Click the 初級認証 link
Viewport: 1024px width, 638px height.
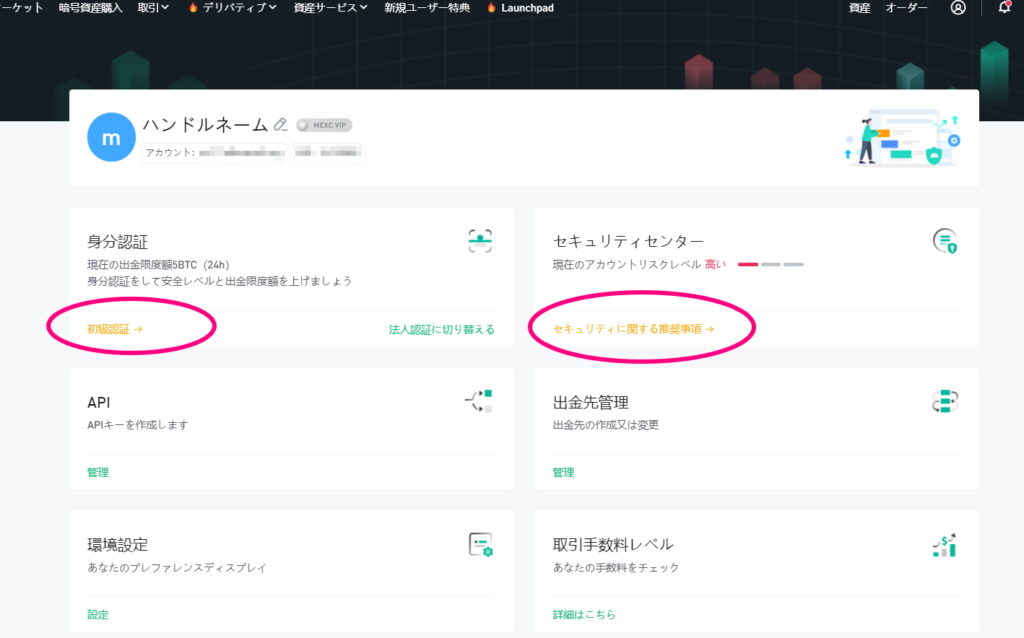click(114, 328)
